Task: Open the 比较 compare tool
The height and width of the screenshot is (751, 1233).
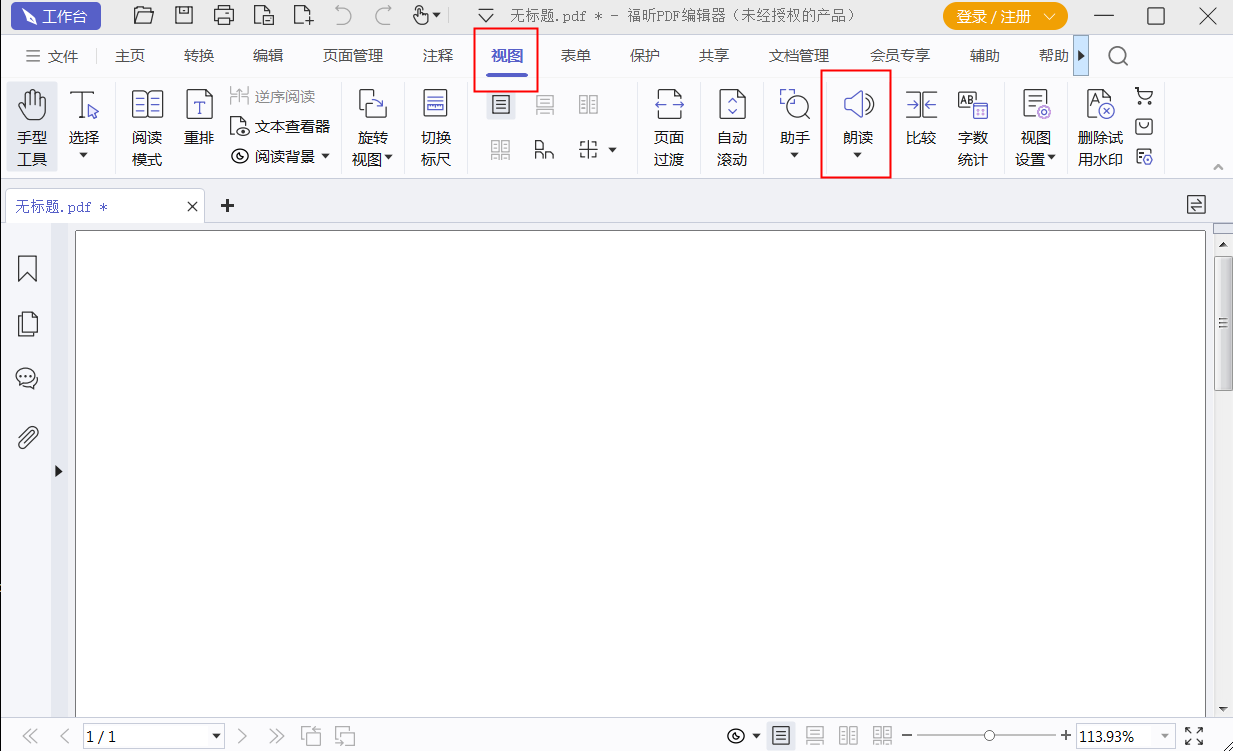Action: (920, 118)
